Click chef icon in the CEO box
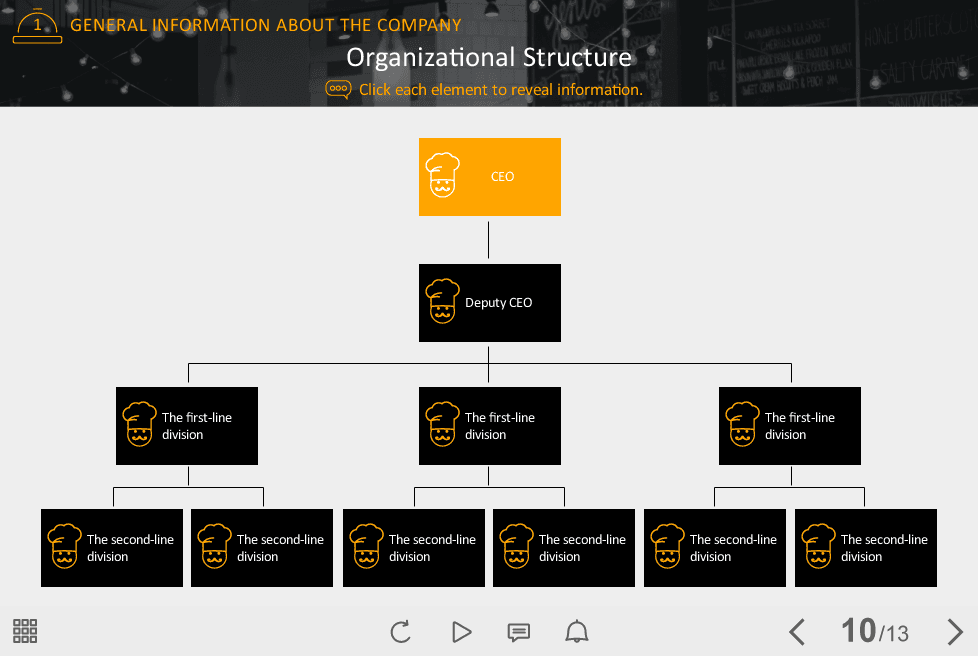Screen dimensions: 978x656 442,175
